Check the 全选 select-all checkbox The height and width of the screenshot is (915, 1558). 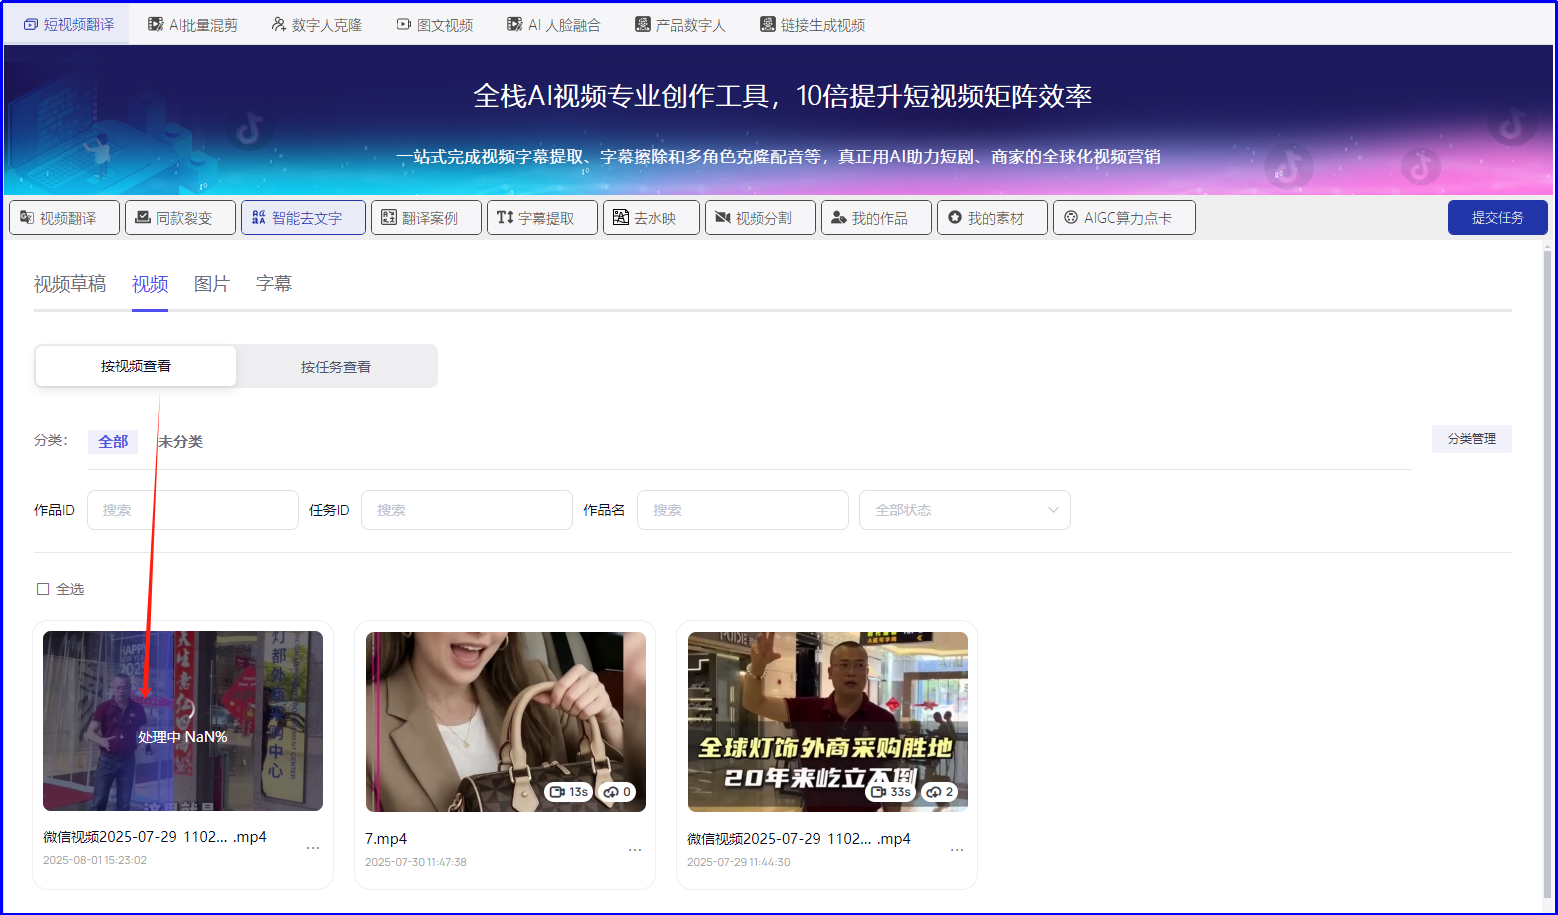tap(42, 588)
